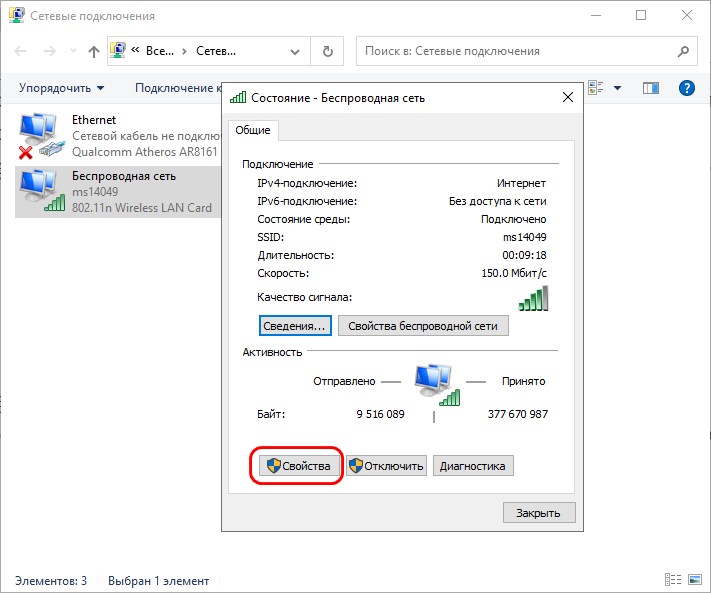The image size is (711, 593).
Task: Maximize the Сетевые подключения window
Action: [x=641, y=15]
